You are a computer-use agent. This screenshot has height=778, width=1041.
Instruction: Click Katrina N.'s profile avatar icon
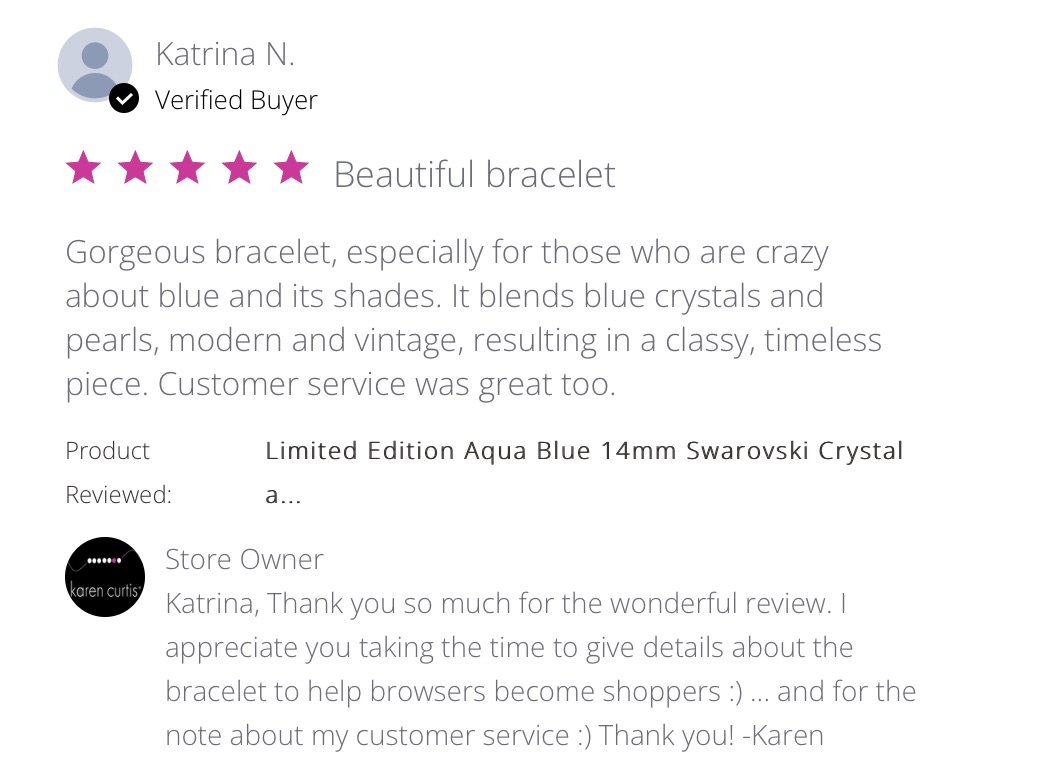click(95, 65)
